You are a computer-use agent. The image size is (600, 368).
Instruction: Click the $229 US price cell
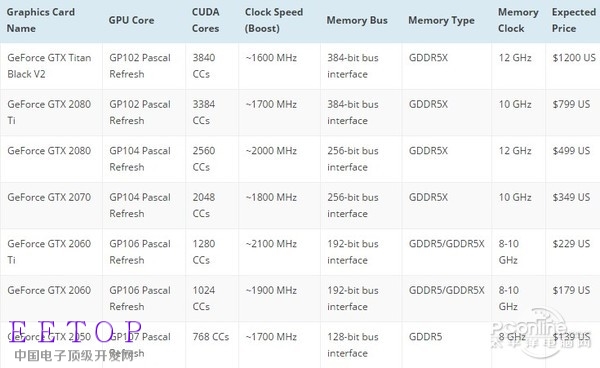pos(571,244)
